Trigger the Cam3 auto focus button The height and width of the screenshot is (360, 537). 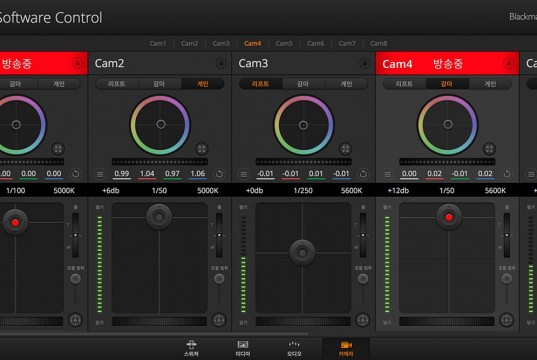(x=363, y=320)
